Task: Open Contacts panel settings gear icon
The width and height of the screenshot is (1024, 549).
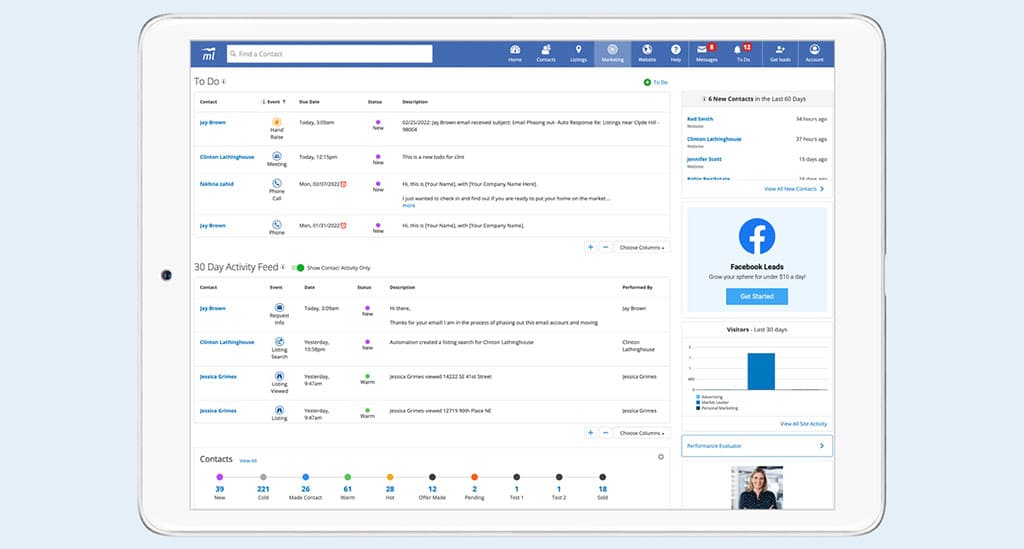Action: [x=661, y=457]
